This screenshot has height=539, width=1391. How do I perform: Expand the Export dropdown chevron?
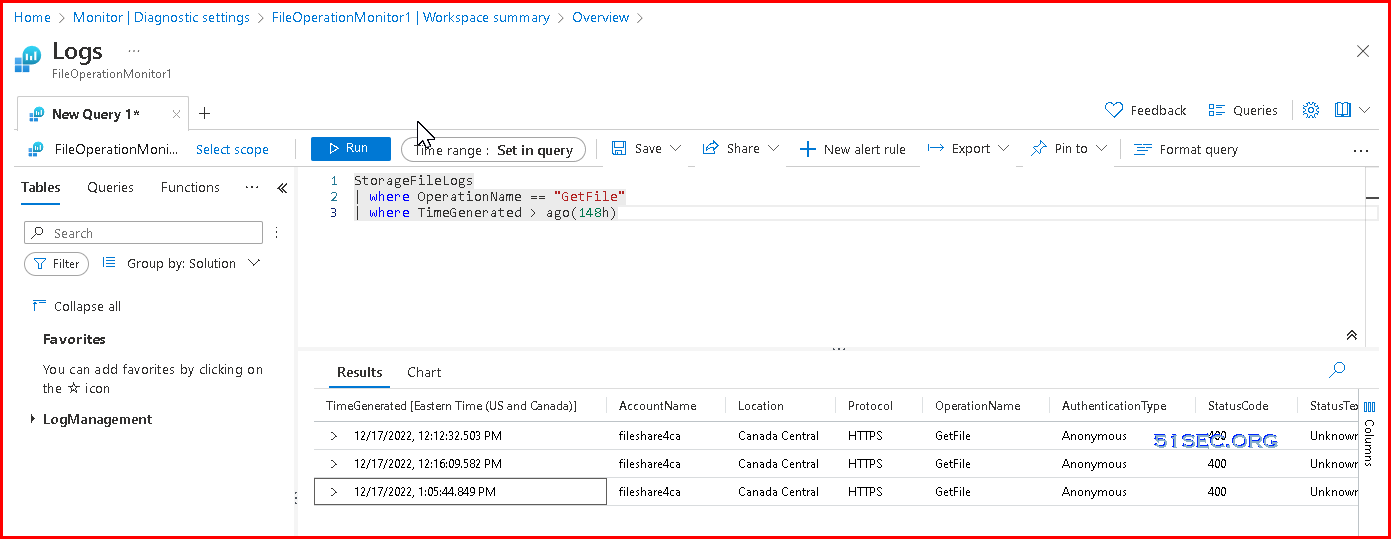[1003, 148]
